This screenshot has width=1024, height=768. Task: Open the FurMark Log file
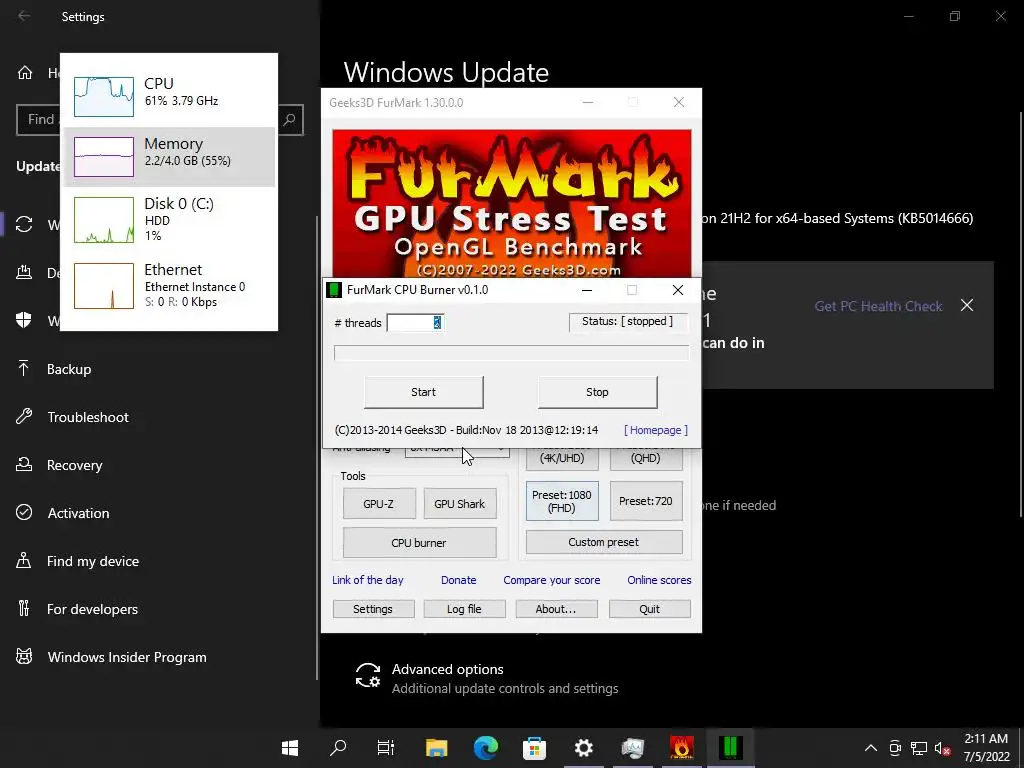coord(464,609)
